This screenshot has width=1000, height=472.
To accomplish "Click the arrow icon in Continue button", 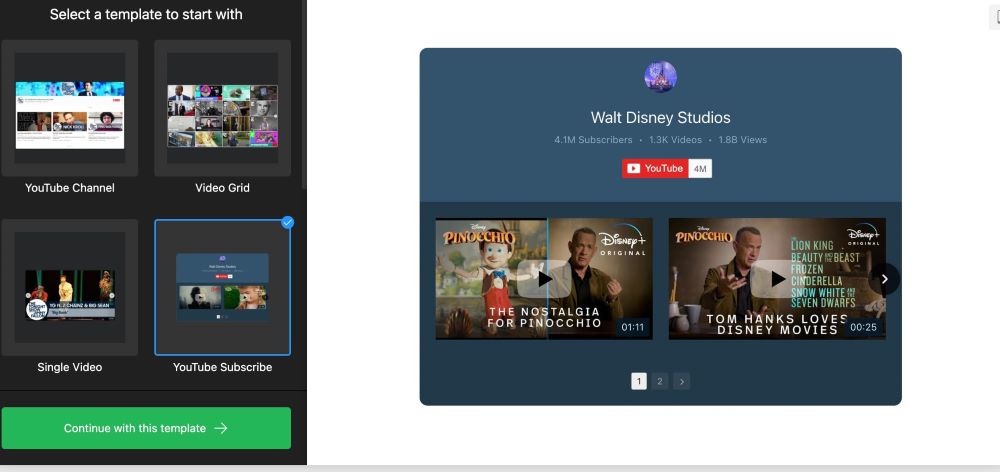I will coord(221,428).
